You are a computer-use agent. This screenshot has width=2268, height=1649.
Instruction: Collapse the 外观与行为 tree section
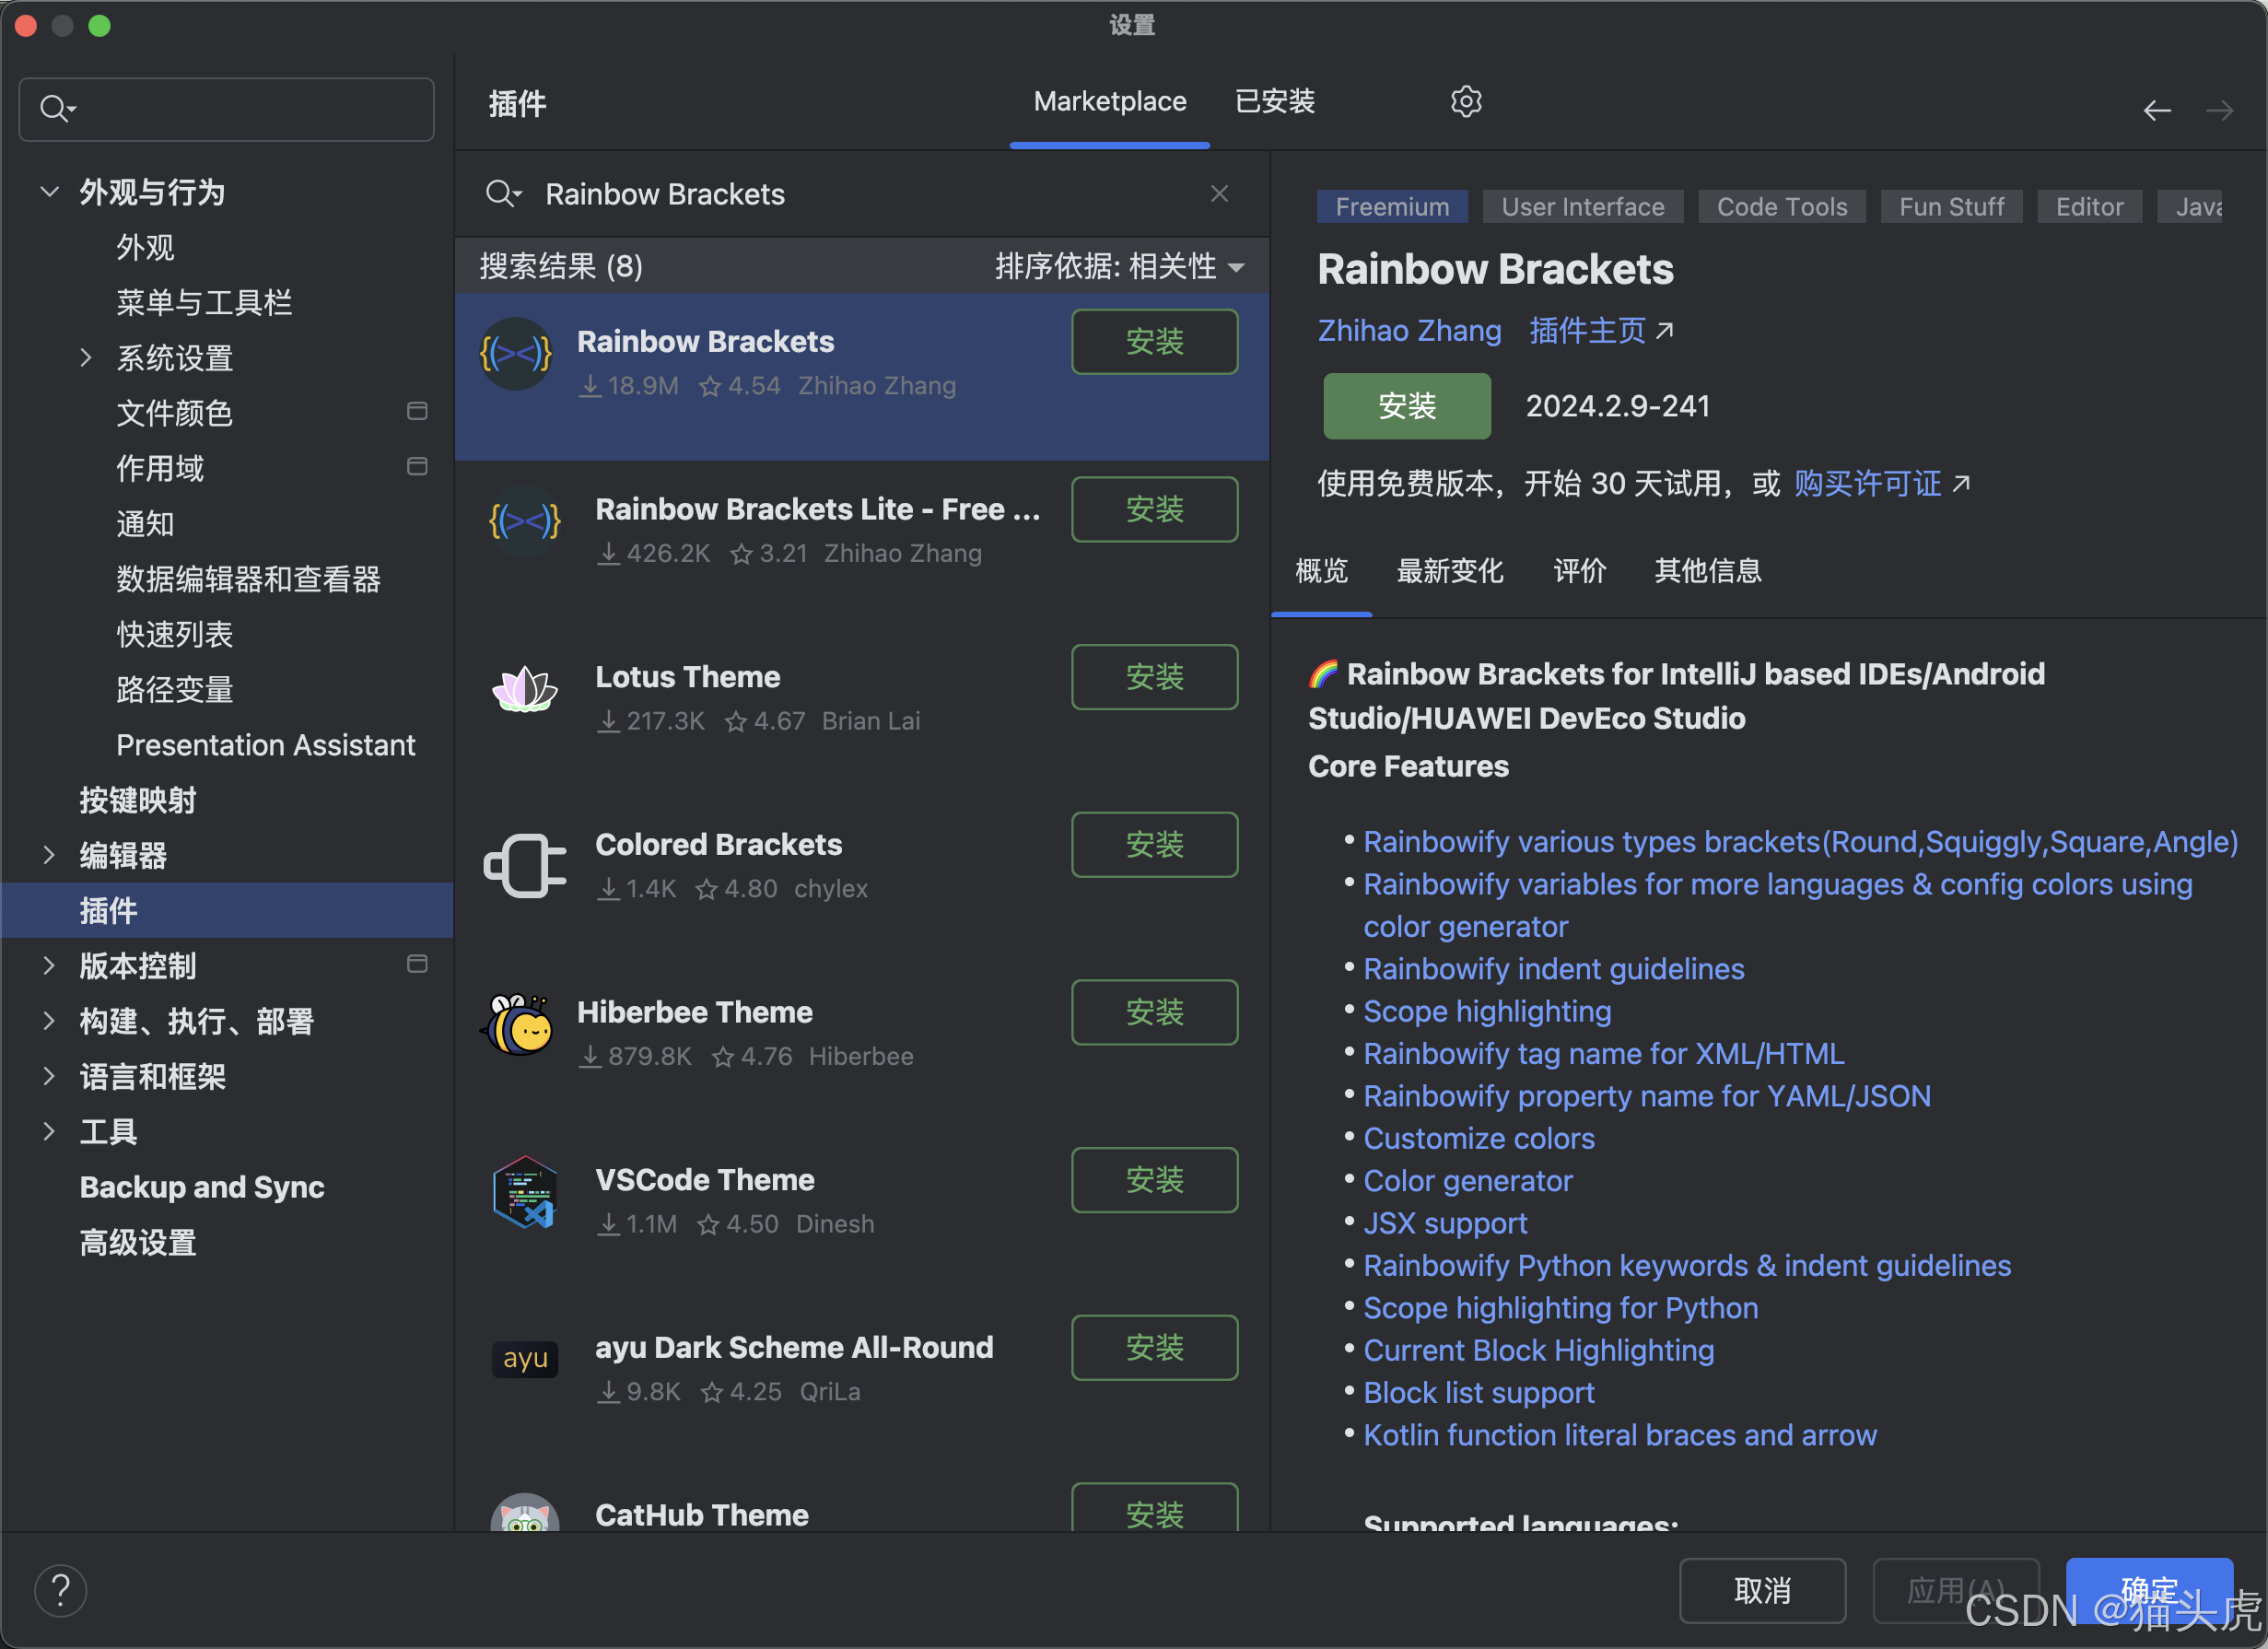tap(49, 191)
